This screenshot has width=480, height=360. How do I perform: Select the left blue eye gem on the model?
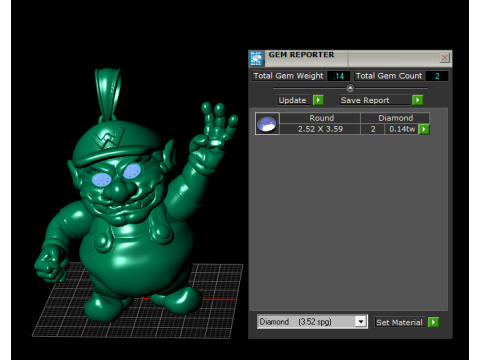coord(102,180)
